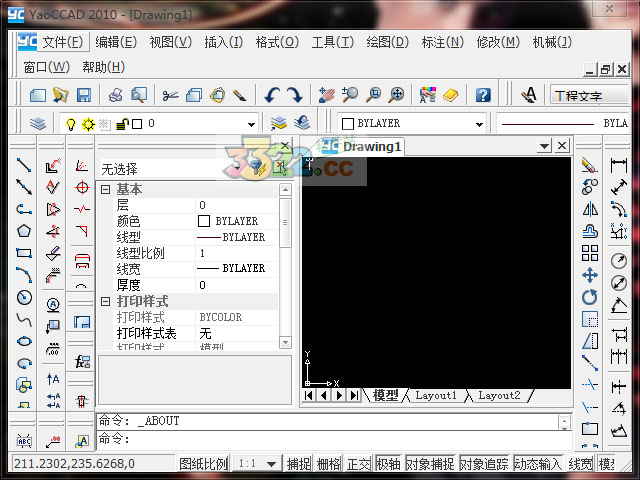The height and width of the screenshot is (480, 640).
Task: Select the Rectangle drawing tool
Action: 24,253
